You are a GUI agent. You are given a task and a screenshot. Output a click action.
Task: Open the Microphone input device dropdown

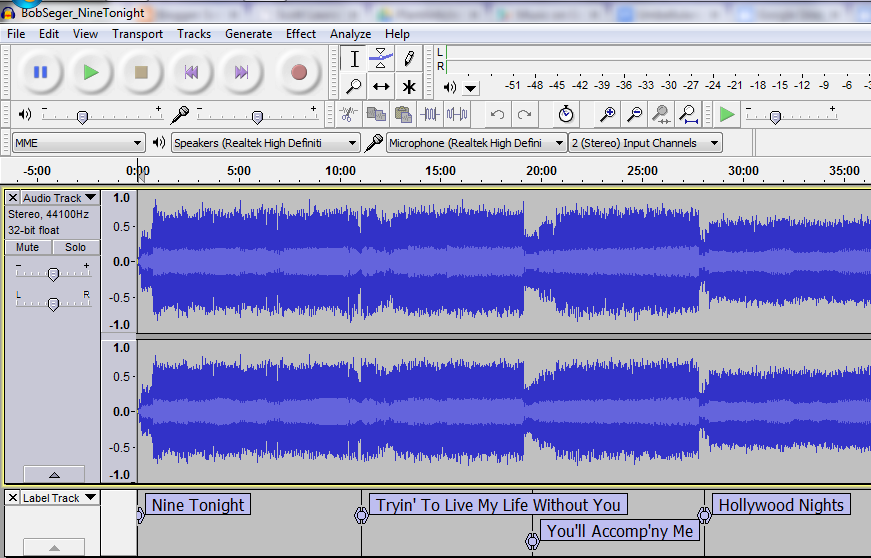pos(477,143)
